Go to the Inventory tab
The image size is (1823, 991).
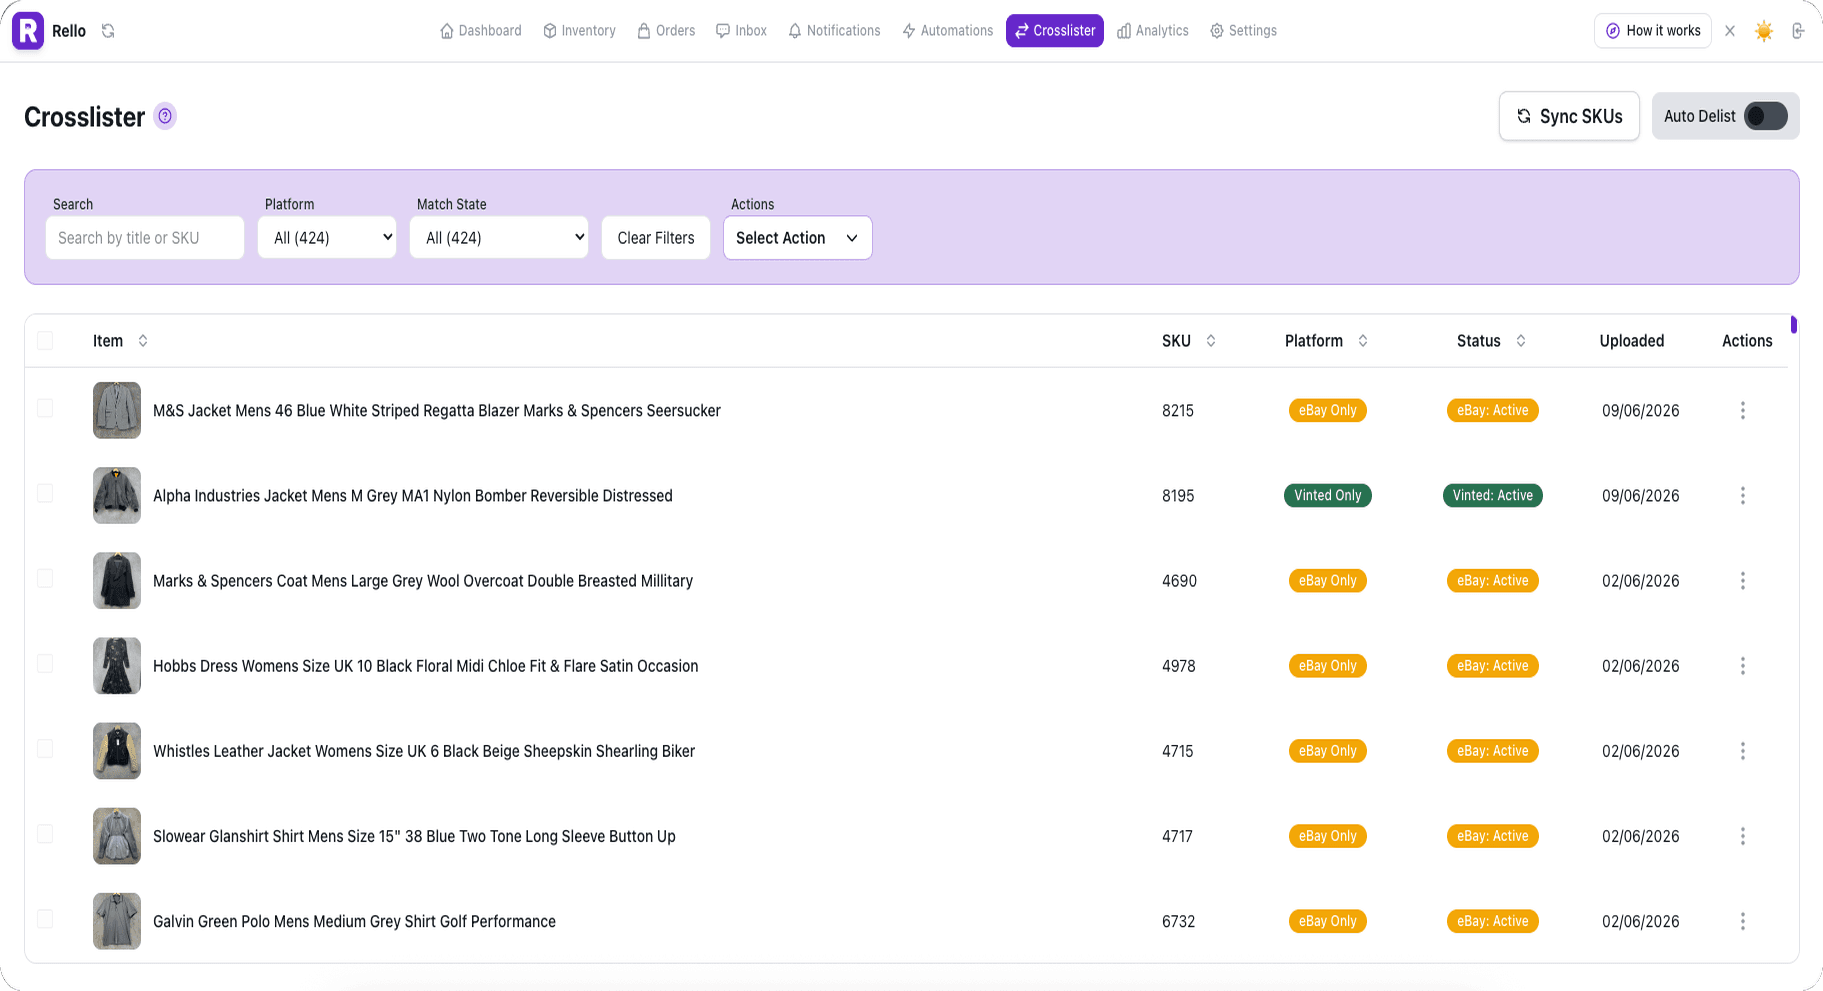[579, 31]
